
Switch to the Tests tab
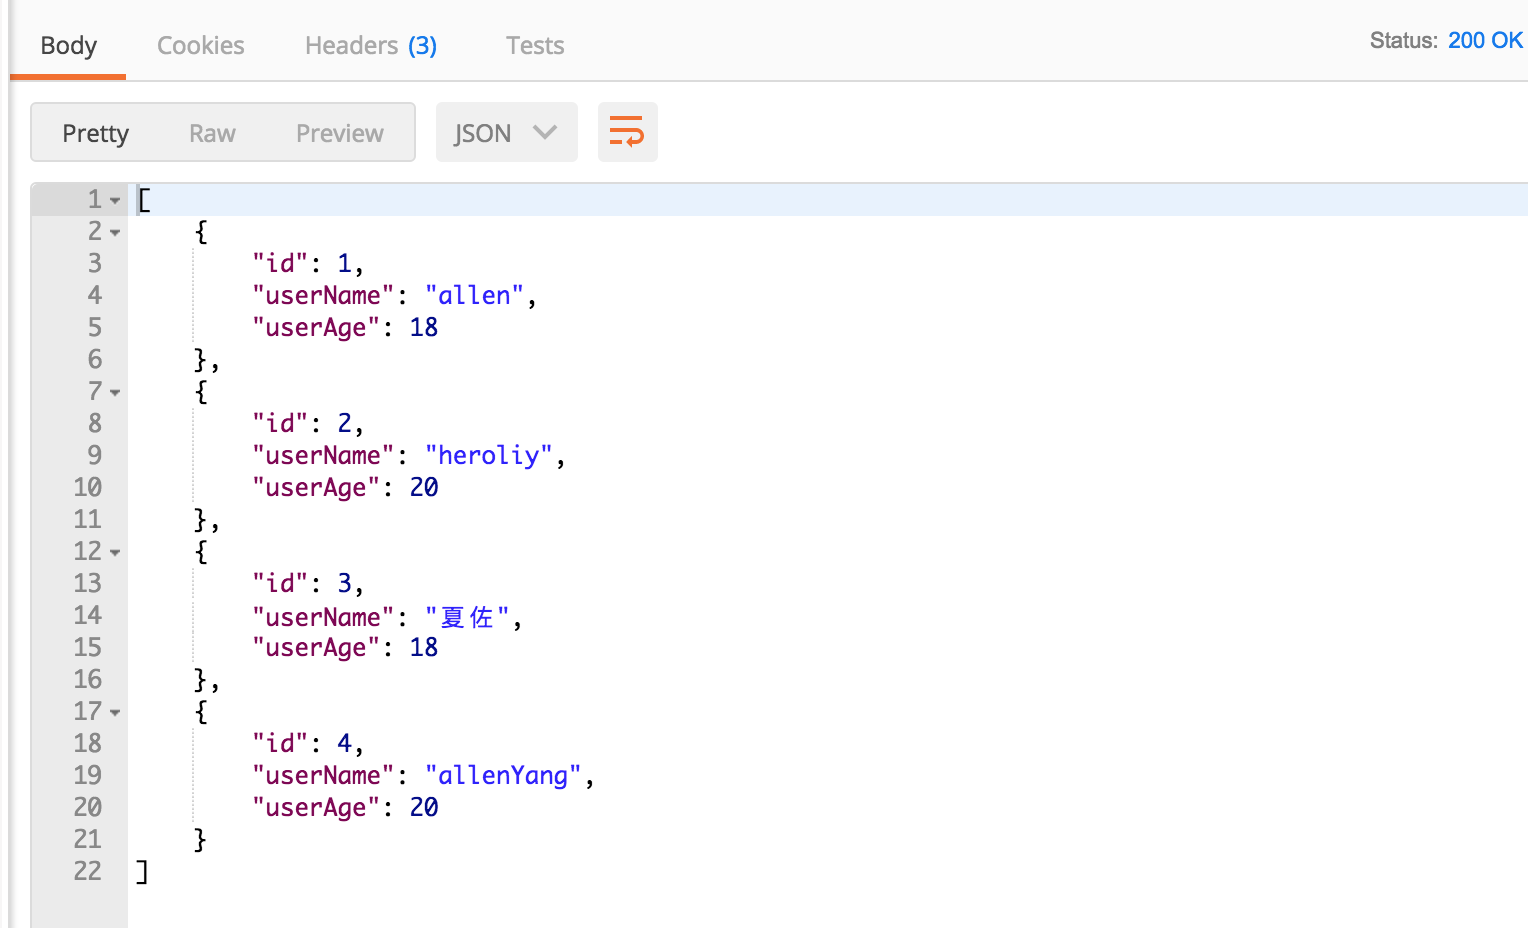[535, 46]
